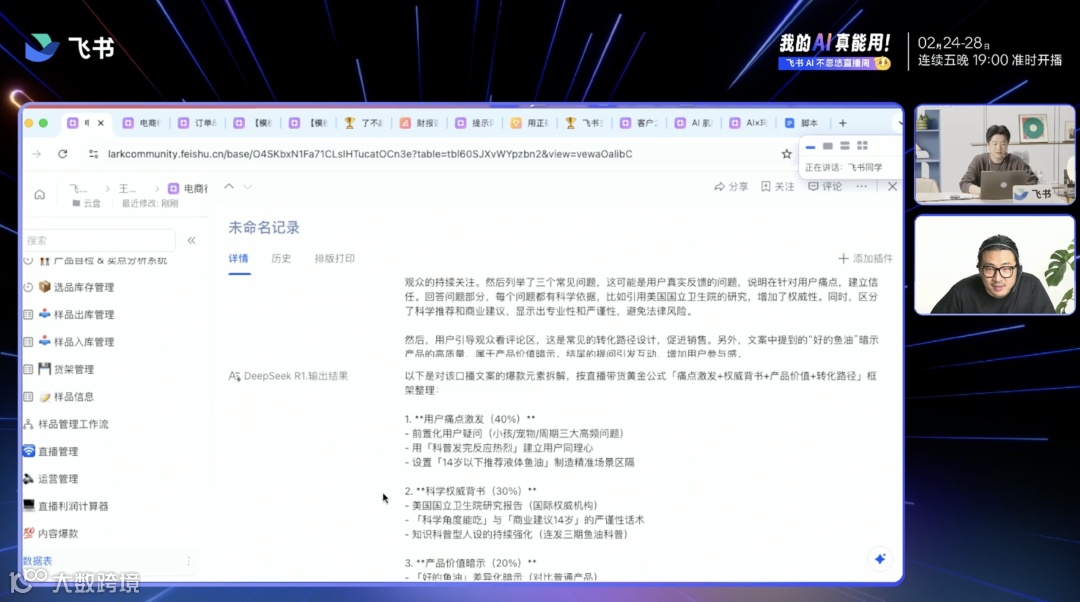The image size is (1080, 602).
Task: Click the 飞书 logo in the corner
Action: [x=69, y=48]
